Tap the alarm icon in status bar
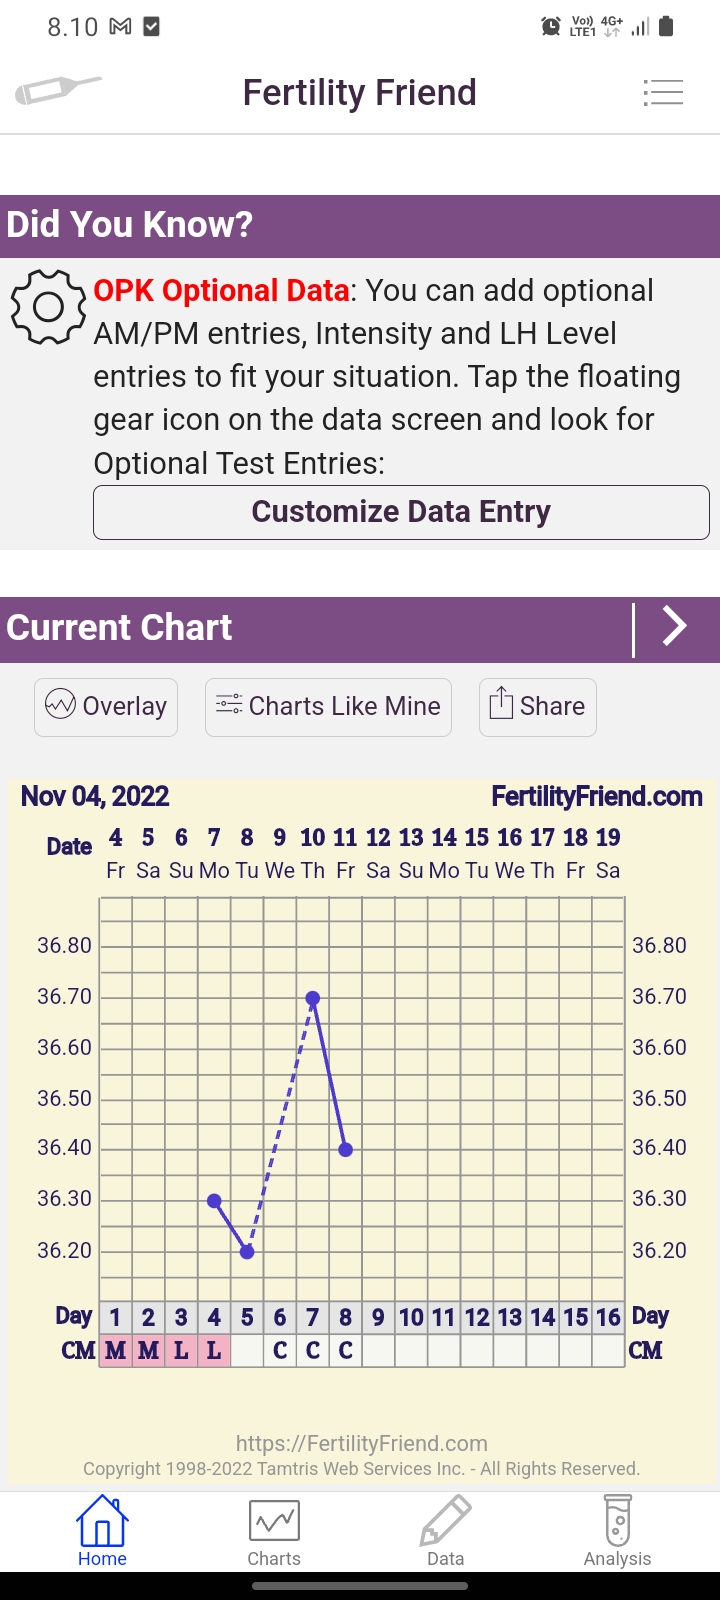 pos(551,27)
